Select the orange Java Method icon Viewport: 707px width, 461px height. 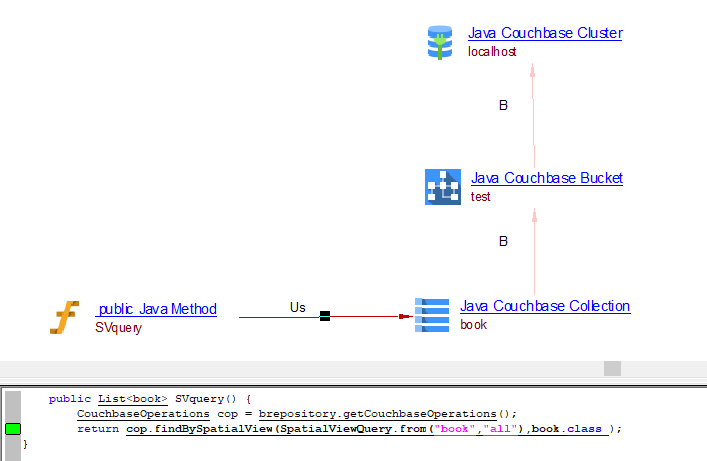[x=65, y=317]
